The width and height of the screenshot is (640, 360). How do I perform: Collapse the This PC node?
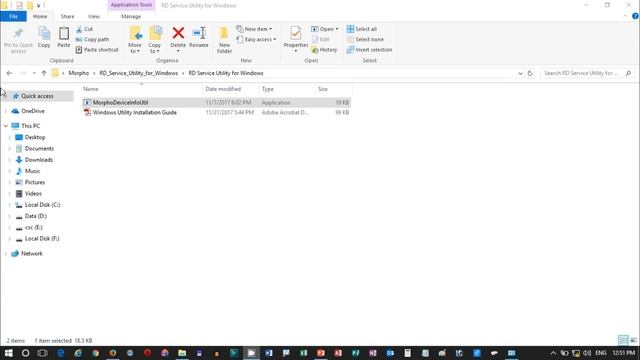pos(6,126)
